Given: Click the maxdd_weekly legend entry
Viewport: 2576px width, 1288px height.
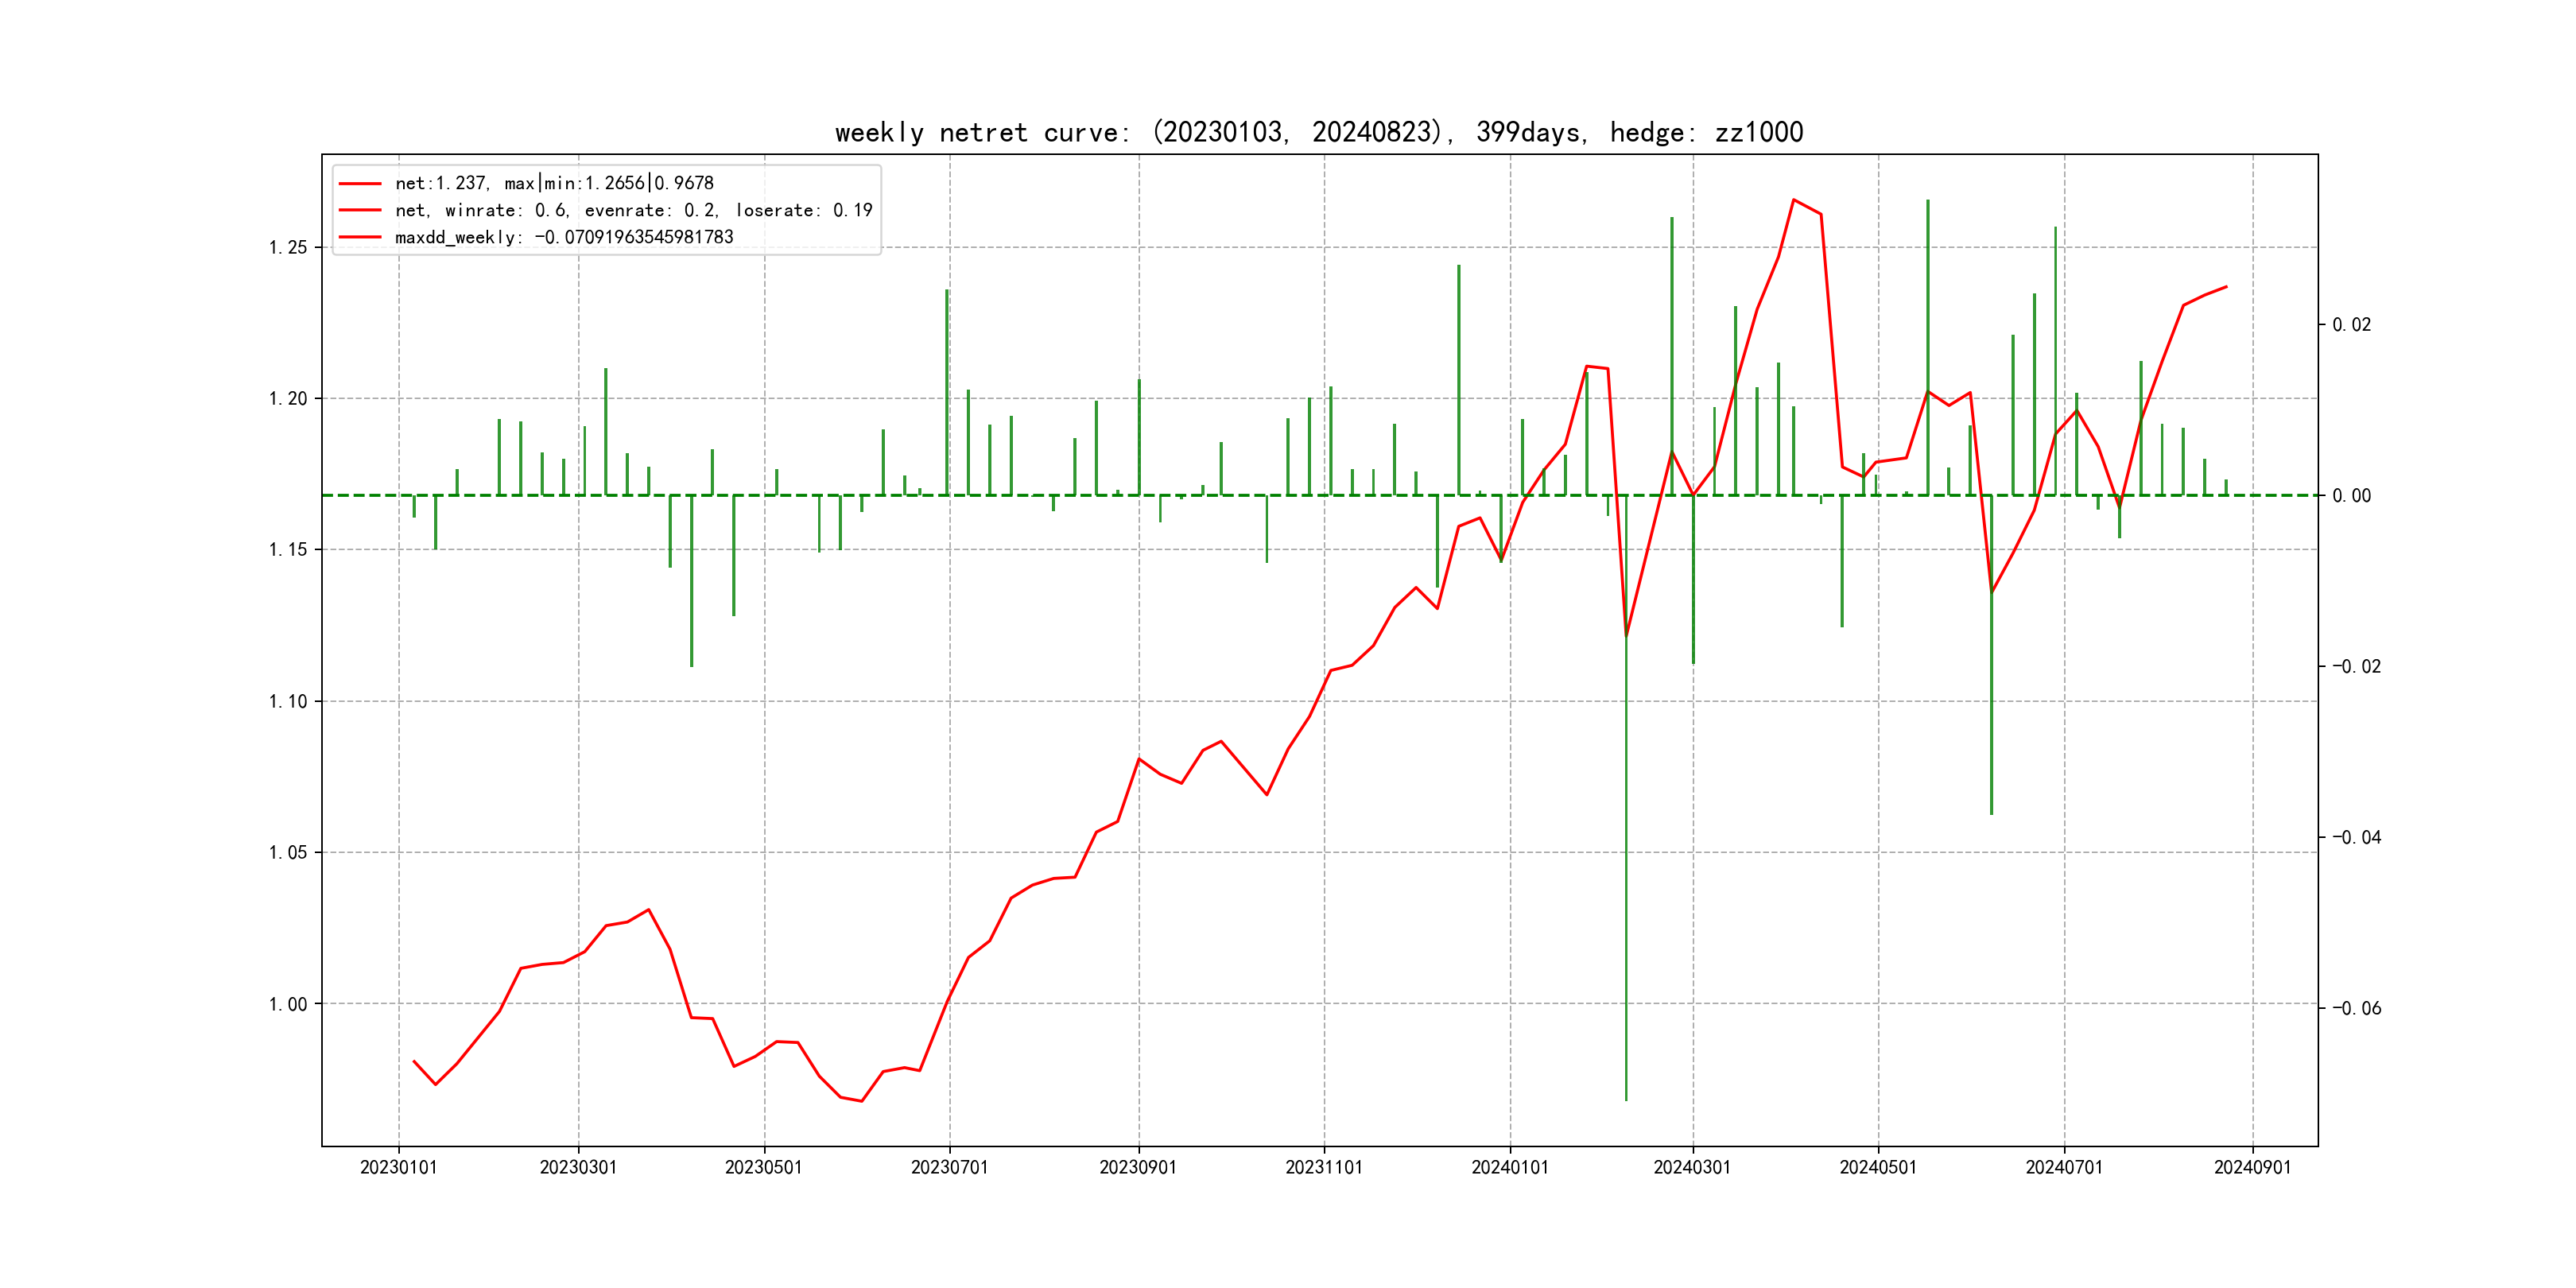Looking at the screenshot, I should point(564,237).
